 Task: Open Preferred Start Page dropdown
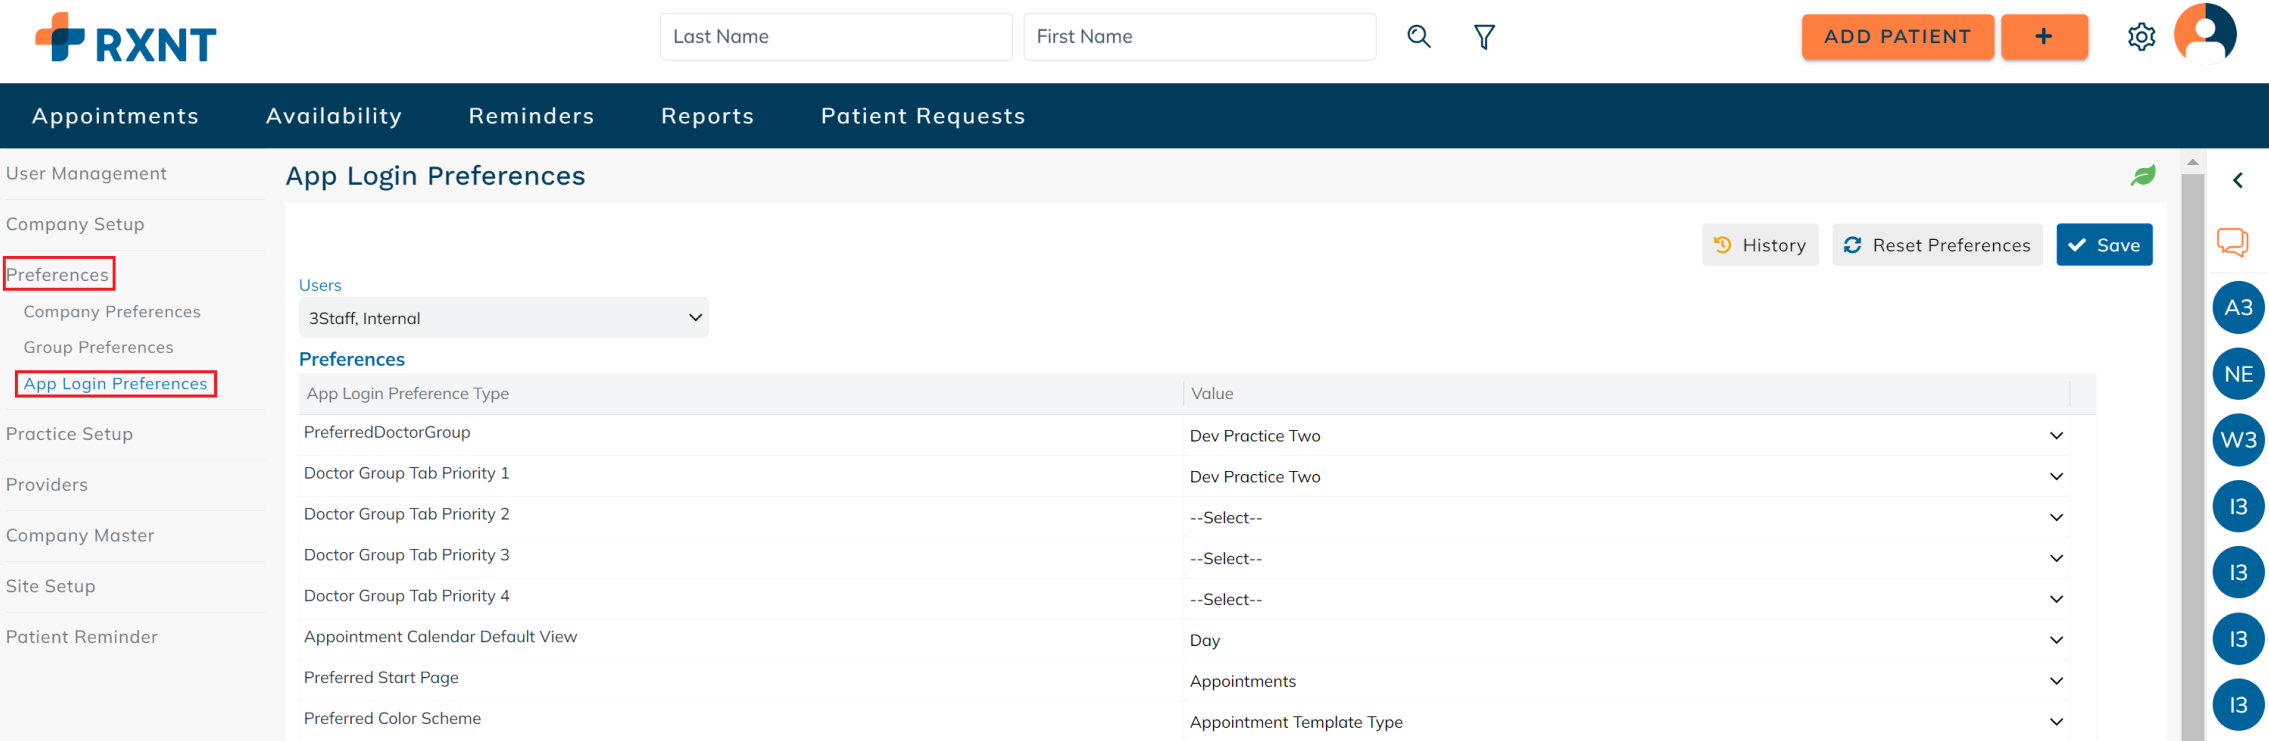click(1626, 682)
